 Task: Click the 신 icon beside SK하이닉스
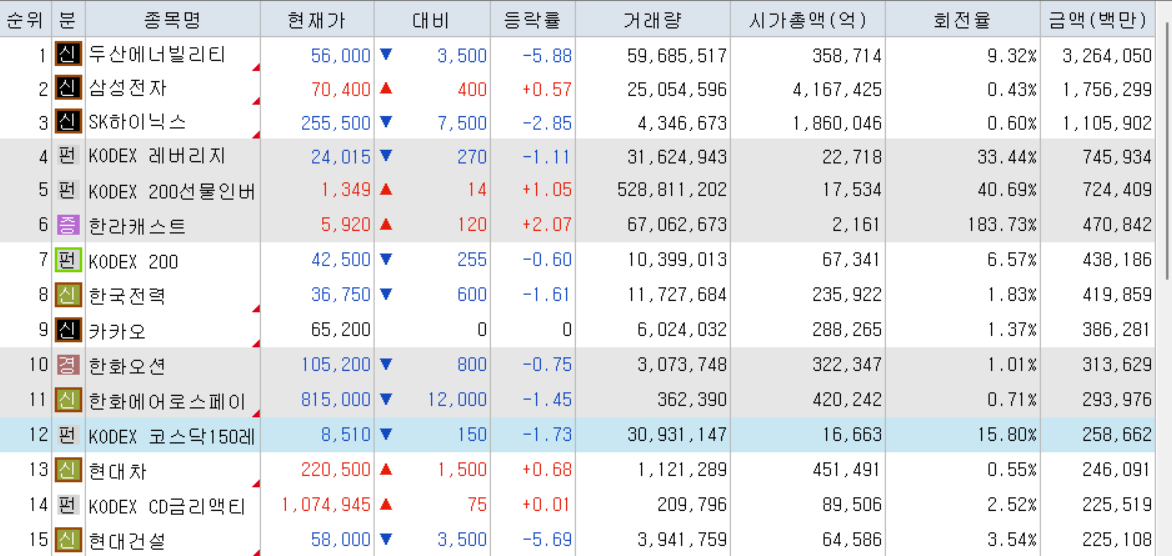point(67,123)
